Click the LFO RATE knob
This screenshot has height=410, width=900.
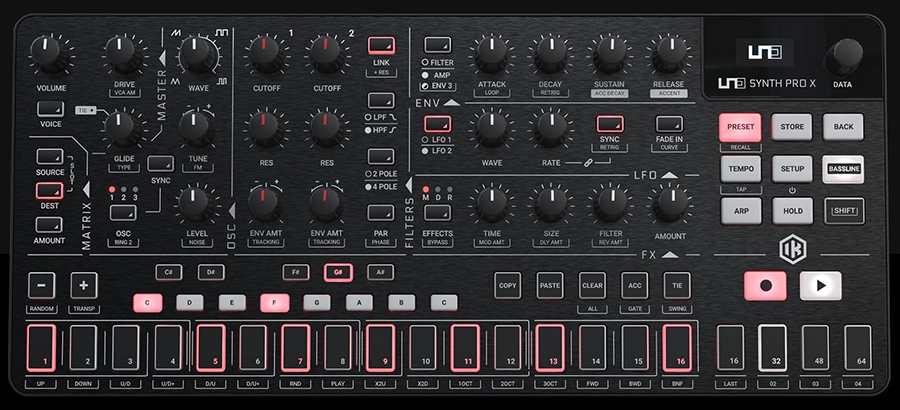click(x=552, y=128)
